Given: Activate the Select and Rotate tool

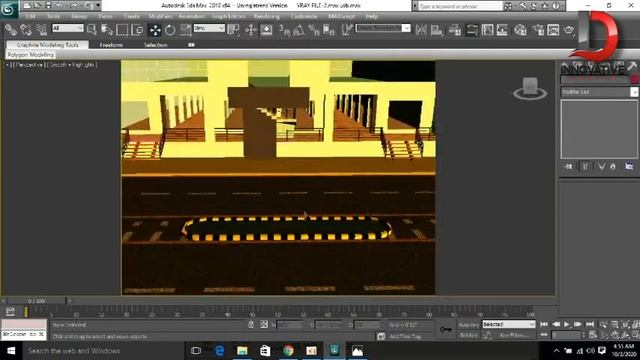Looking at the screenshot, I should [x=170, y=30].
